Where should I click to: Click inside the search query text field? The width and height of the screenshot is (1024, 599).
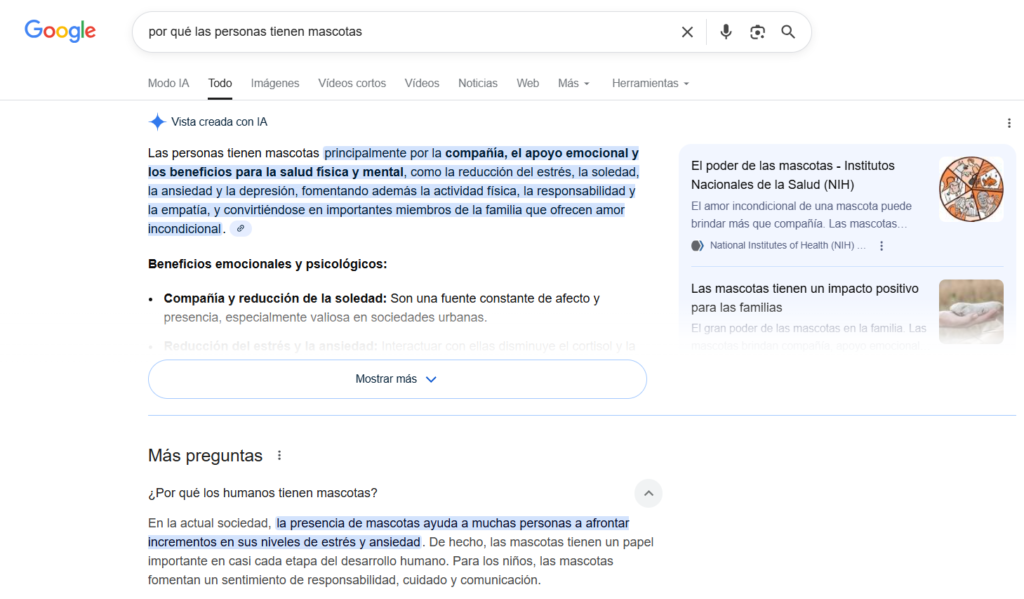click(400, 32)
